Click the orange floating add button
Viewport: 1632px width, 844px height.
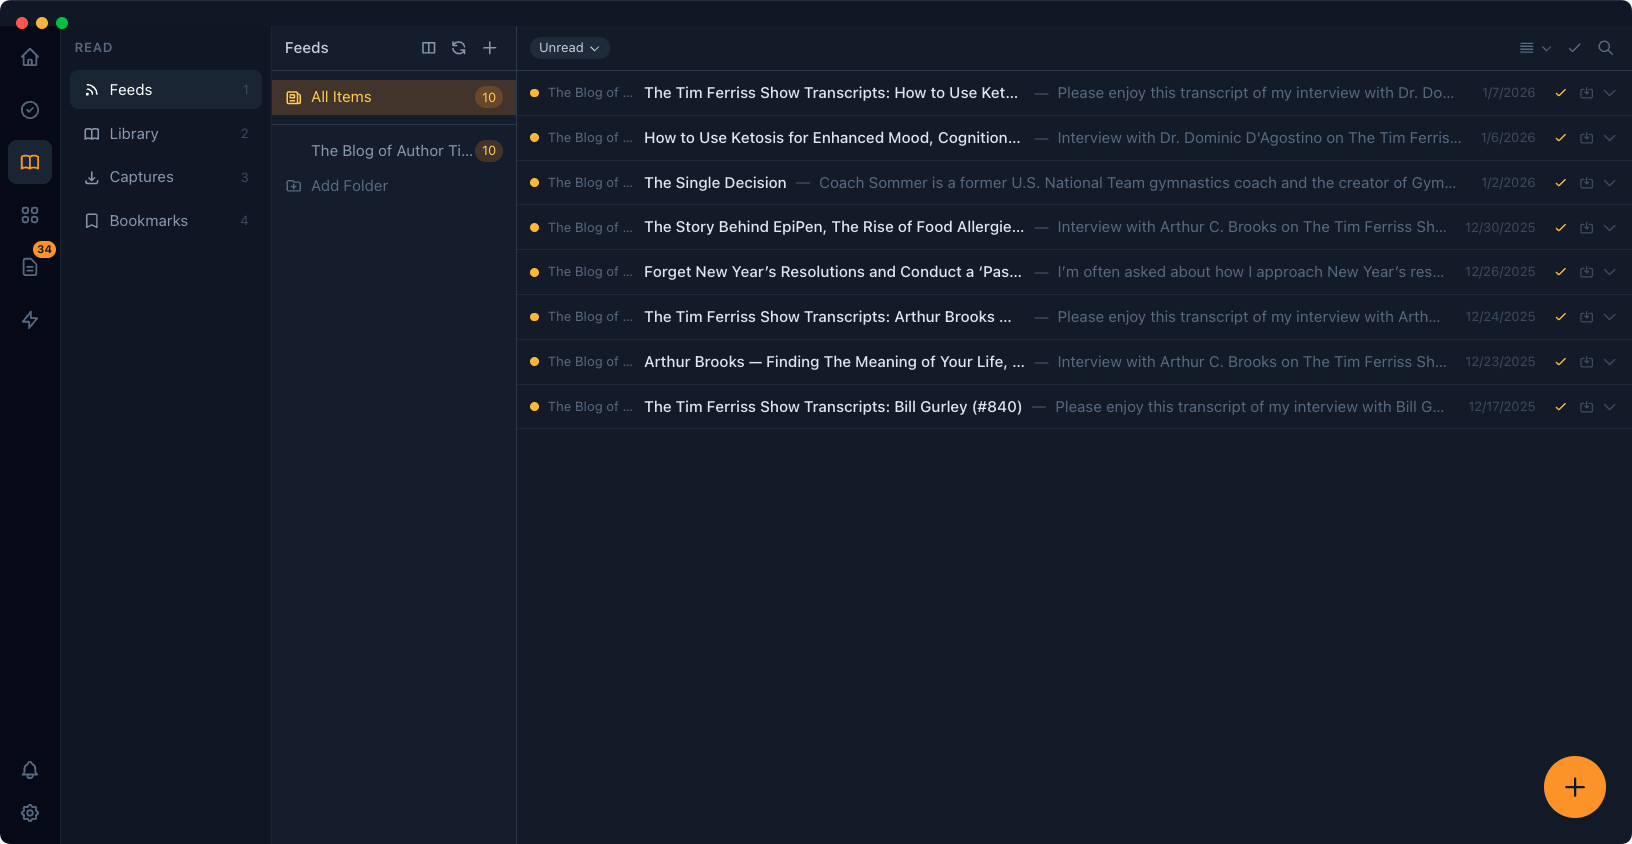coord(1575,787)
